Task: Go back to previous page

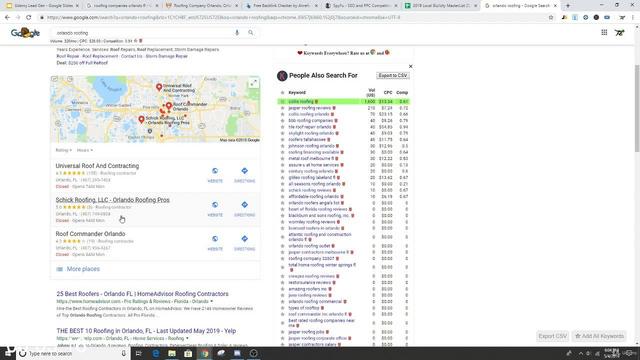Action: [x=7, y=18]
